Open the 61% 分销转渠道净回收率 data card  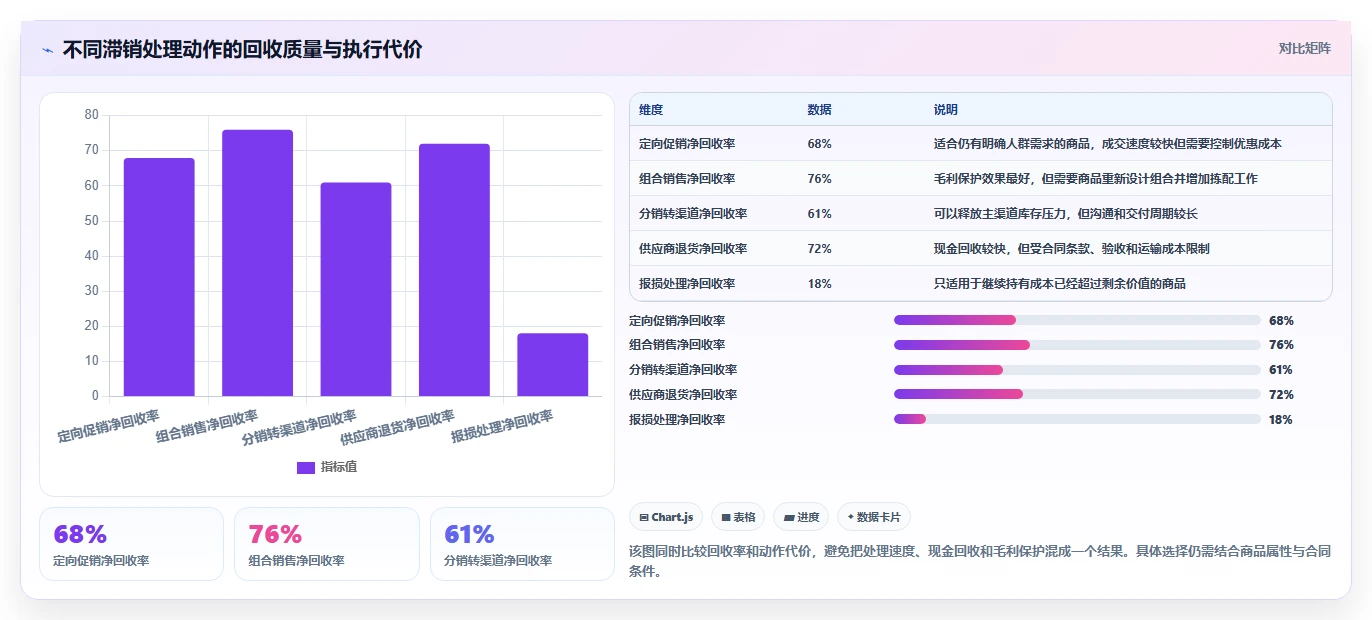522,544
